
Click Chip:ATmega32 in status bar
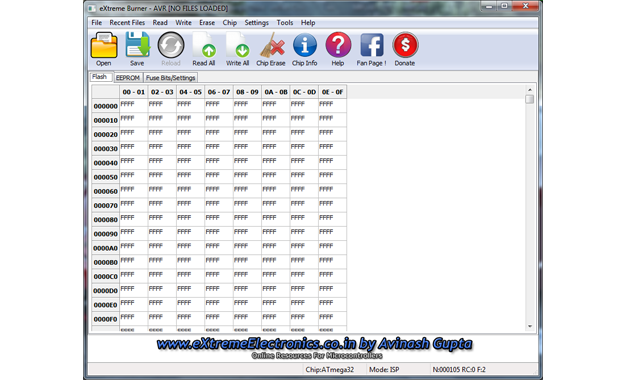[x=330, y=369]
